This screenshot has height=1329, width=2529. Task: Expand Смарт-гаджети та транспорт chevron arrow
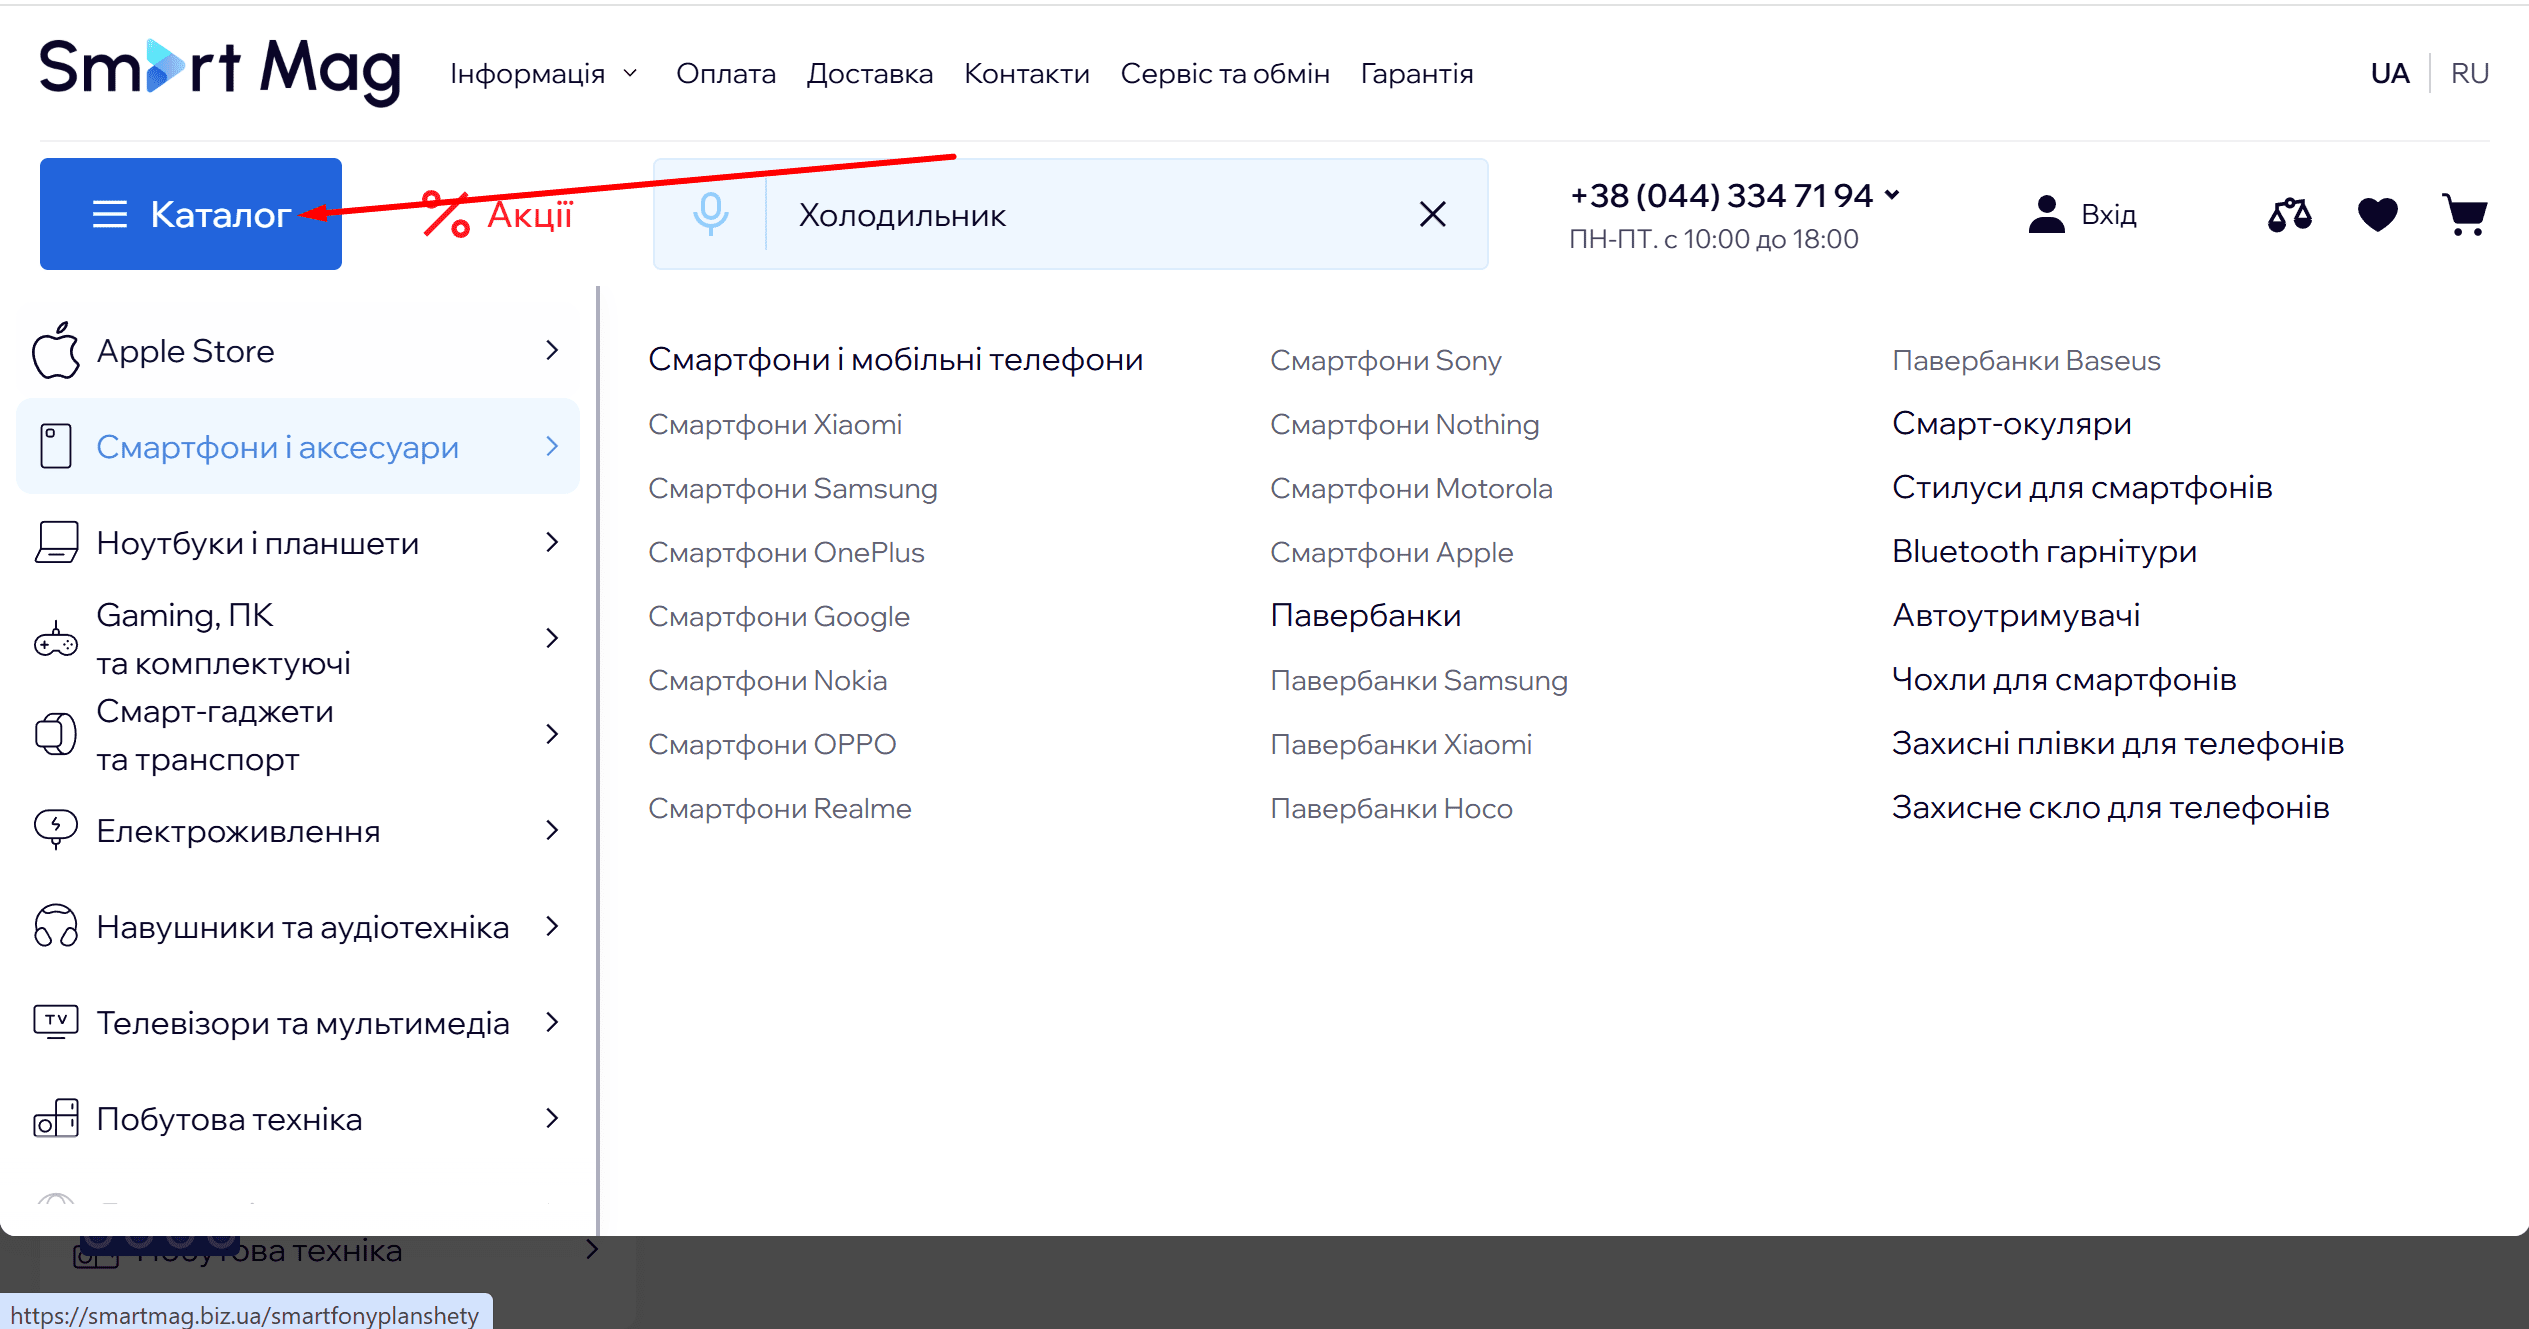[552, 734]
